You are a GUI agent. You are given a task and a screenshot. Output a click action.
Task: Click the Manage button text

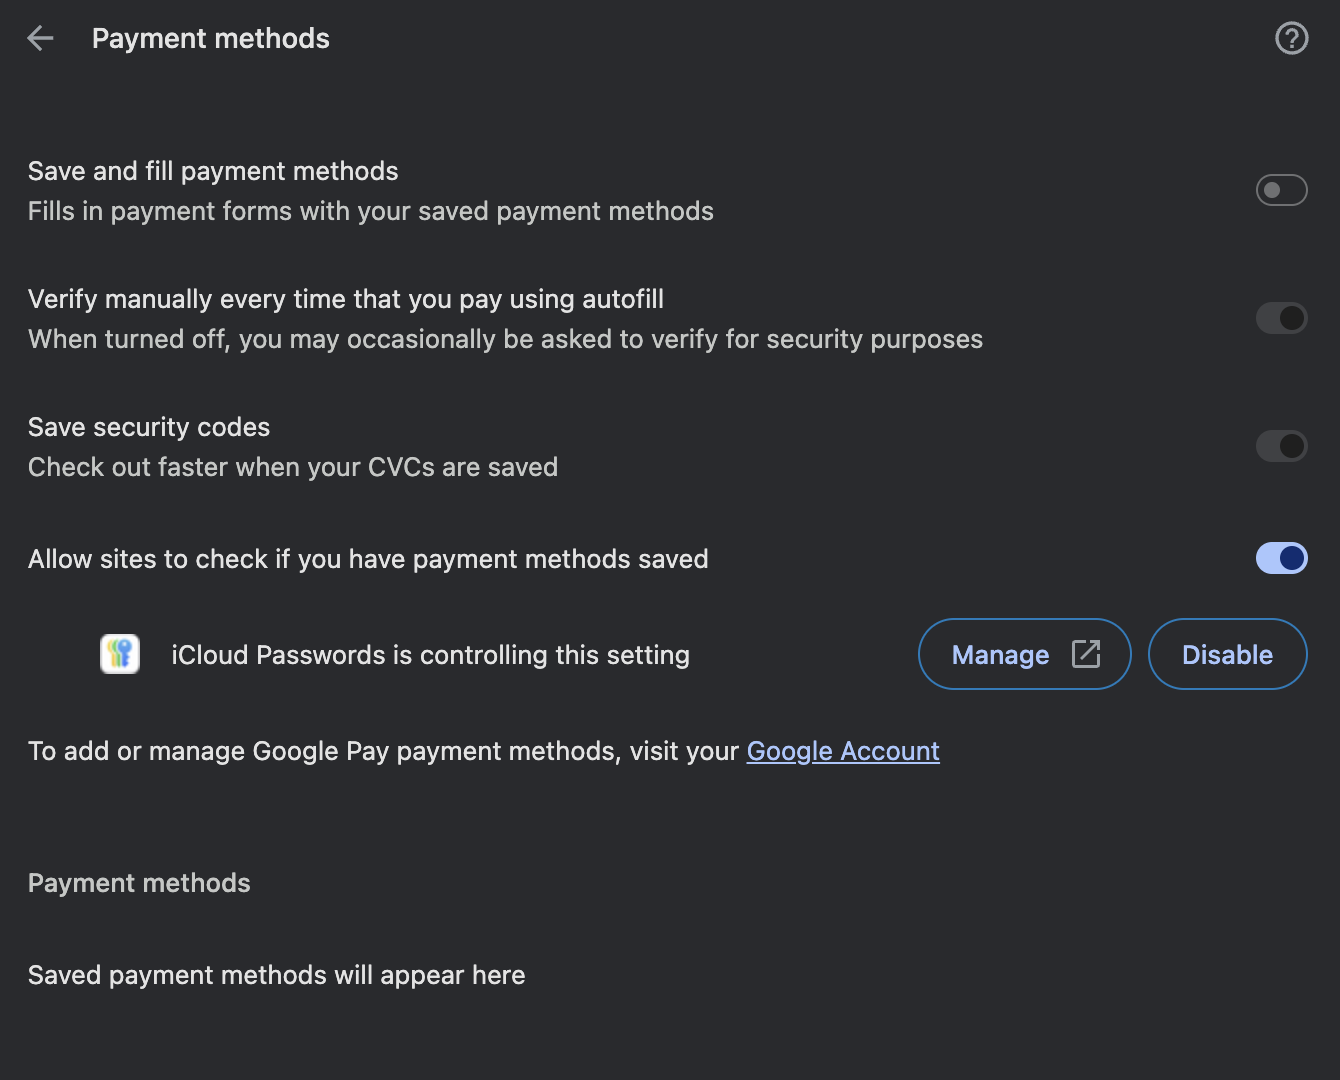click(1000, 655)
